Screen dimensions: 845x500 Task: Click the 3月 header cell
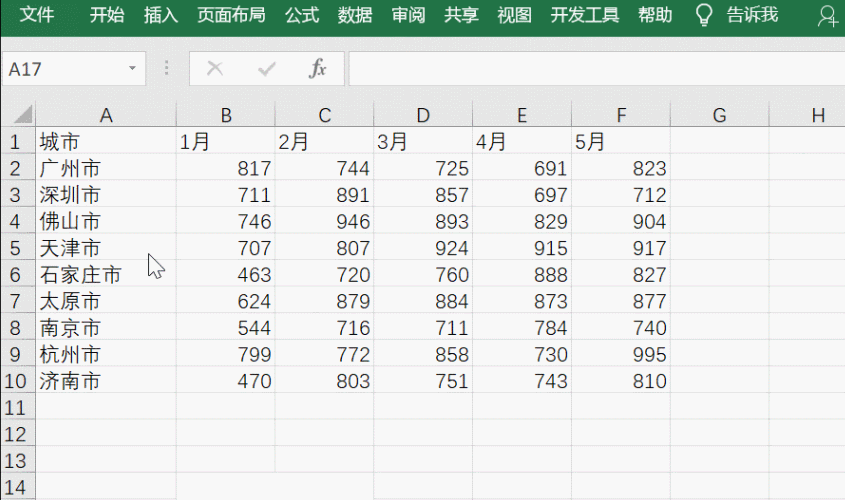click(423, 141)
